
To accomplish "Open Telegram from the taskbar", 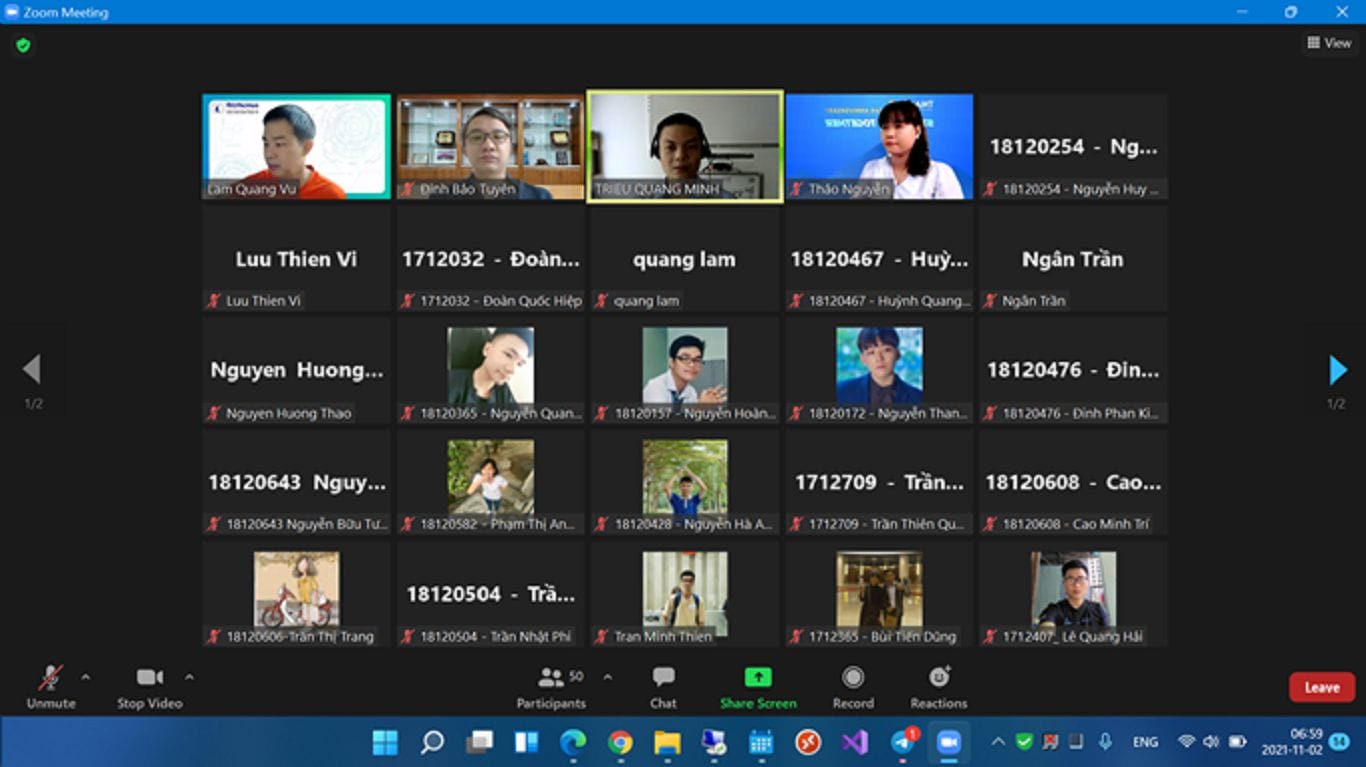I will tap(902, 742).
